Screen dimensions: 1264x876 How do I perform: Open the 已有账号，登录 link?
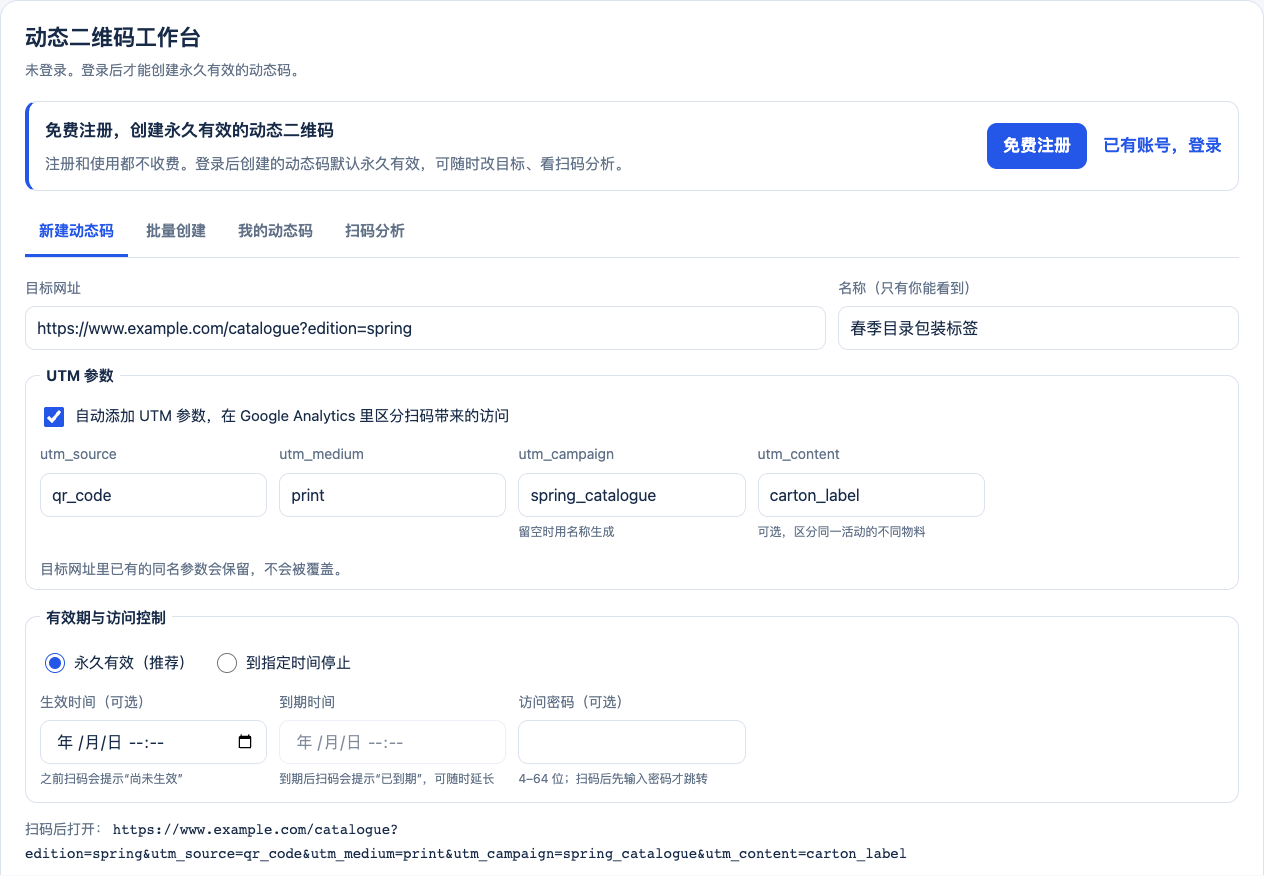click(1162, 146)
